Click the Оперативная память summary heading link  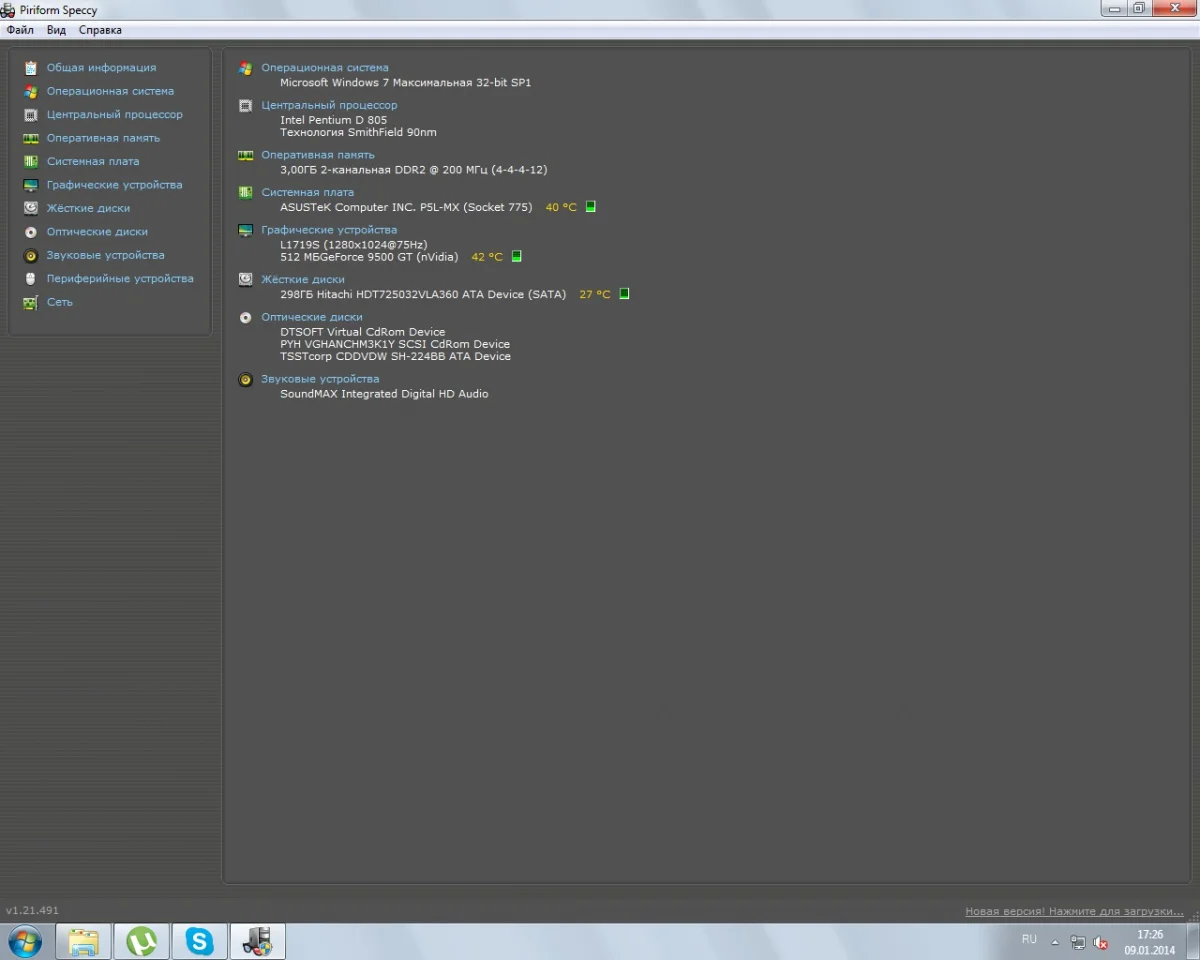[x=318, y=155]
